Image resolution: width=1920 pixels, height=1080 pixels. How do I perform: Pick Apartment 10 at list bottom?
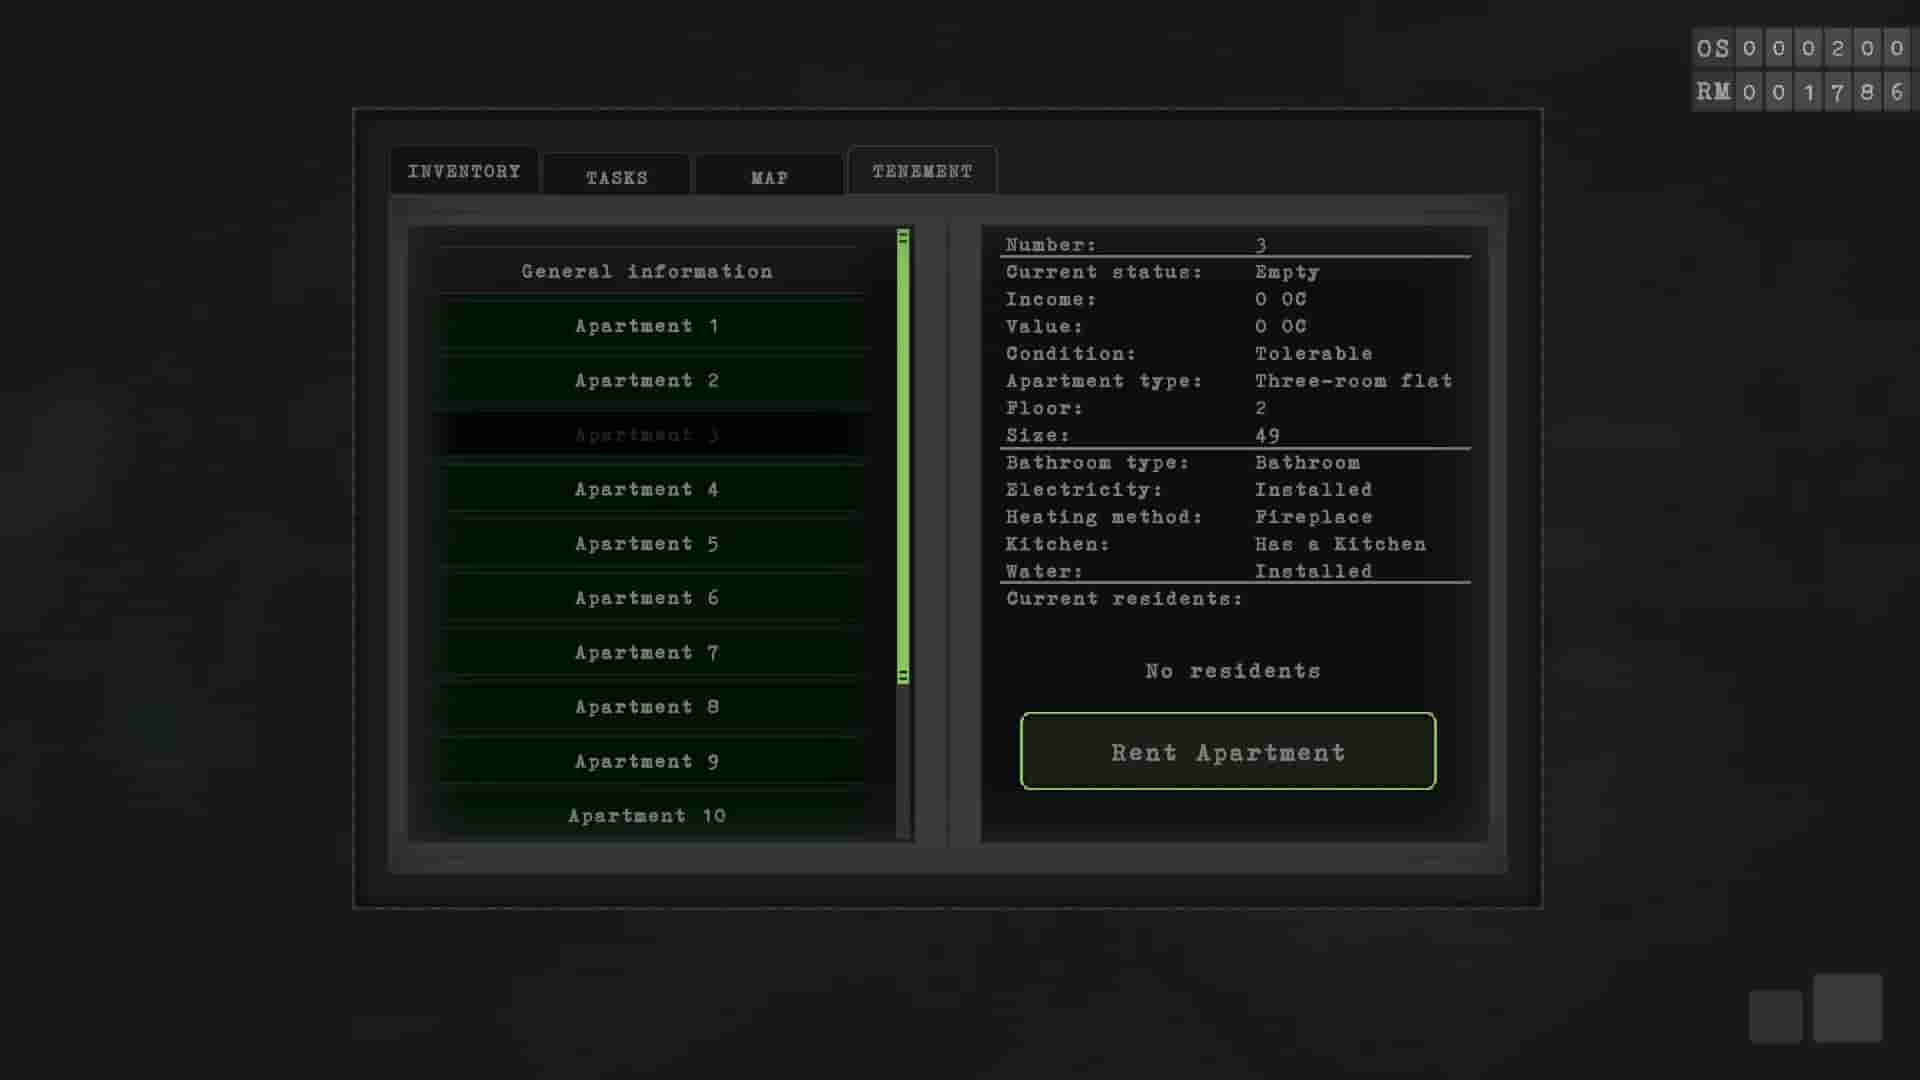point(647,816)
